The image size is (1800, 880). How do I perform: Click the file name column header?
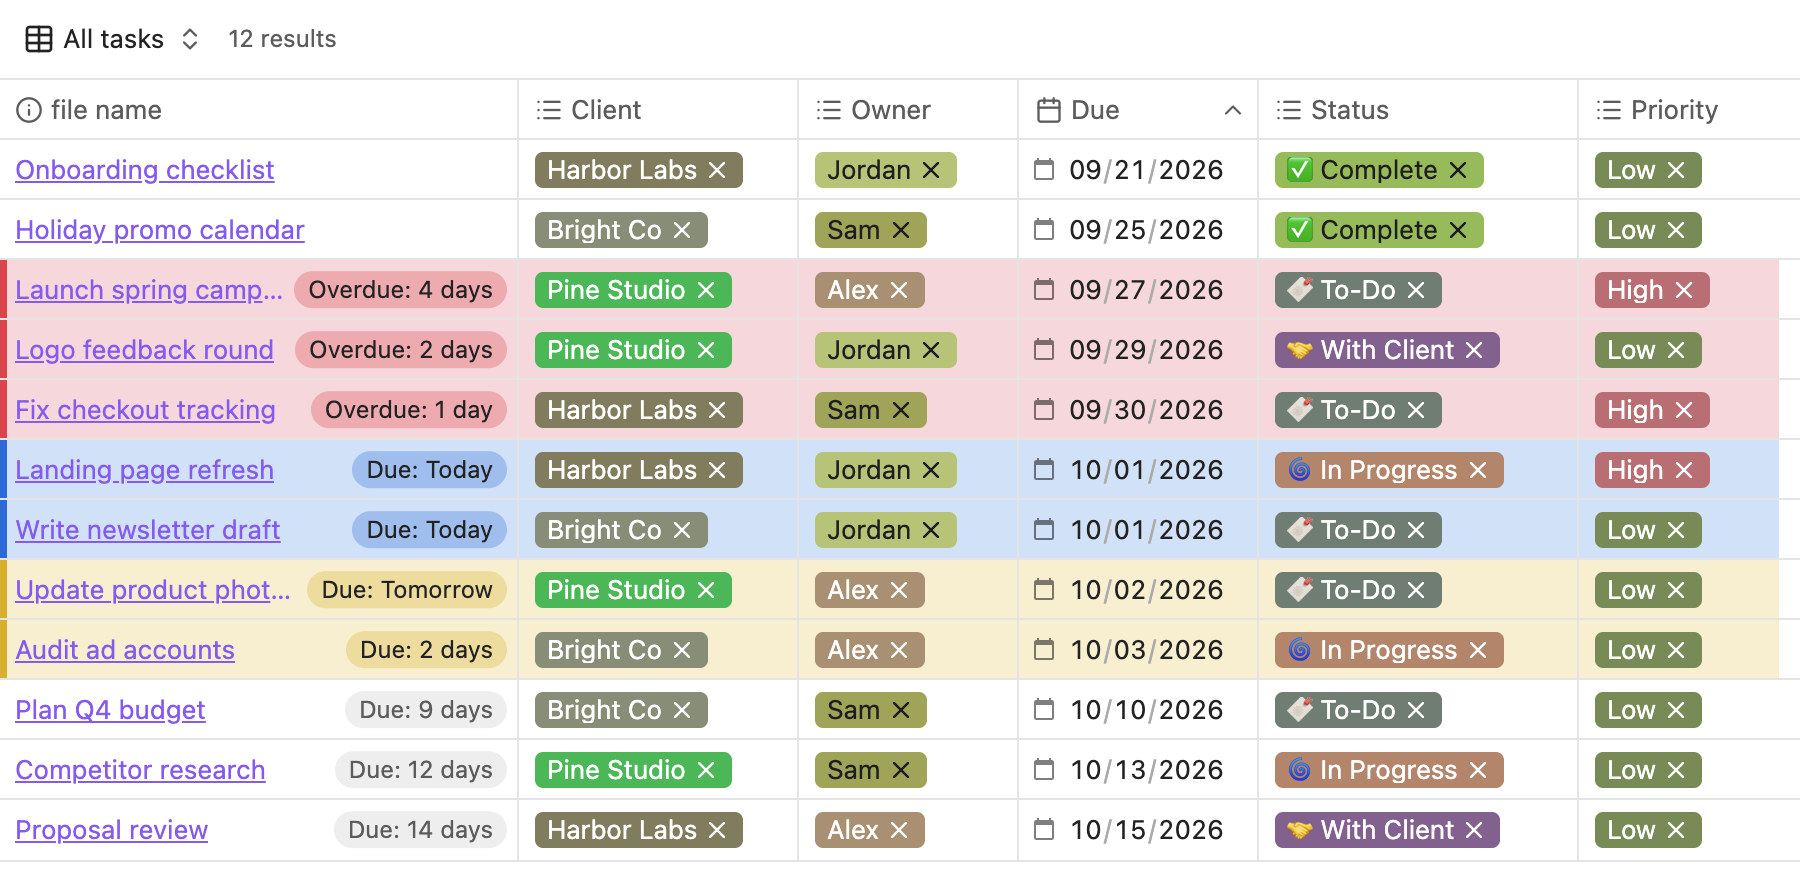[x=258, y=110]
